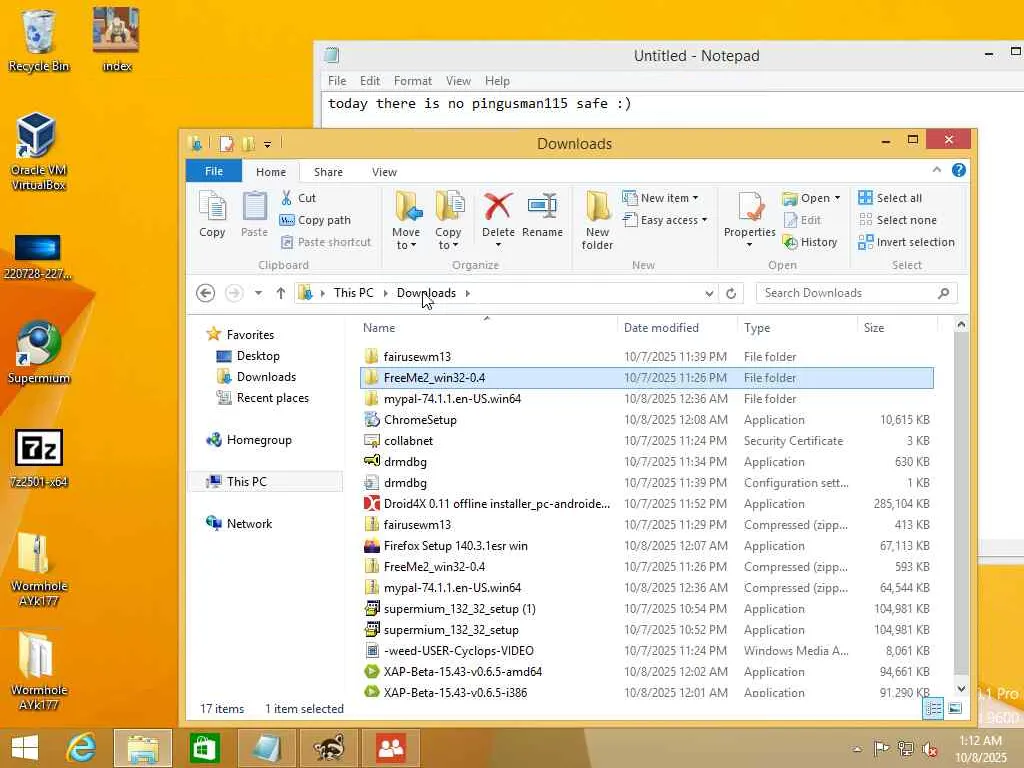Open Notepad's Help menu
The width and height of the screenshot is (1024, 768).
pyautogui.click(x=497, y=81)
